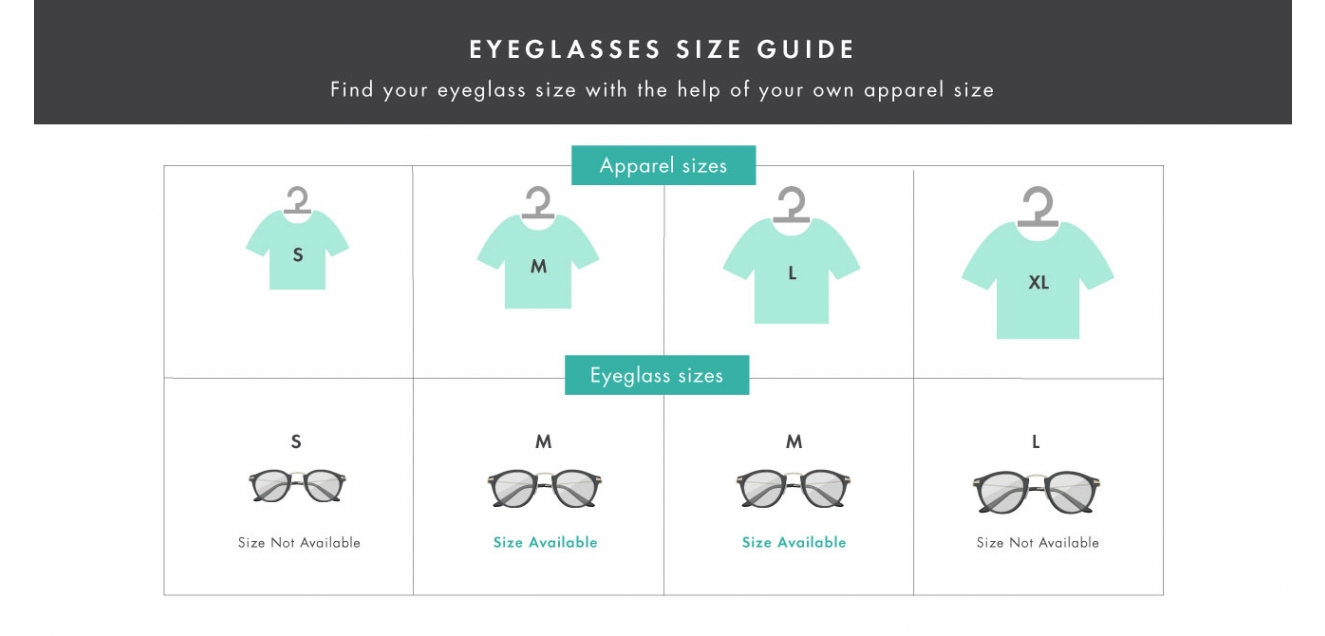Click the L letter above large eyeglasses
The height and width of the screenshot is (636, 1325).
pyautogui.click(x=1036, y=441)
